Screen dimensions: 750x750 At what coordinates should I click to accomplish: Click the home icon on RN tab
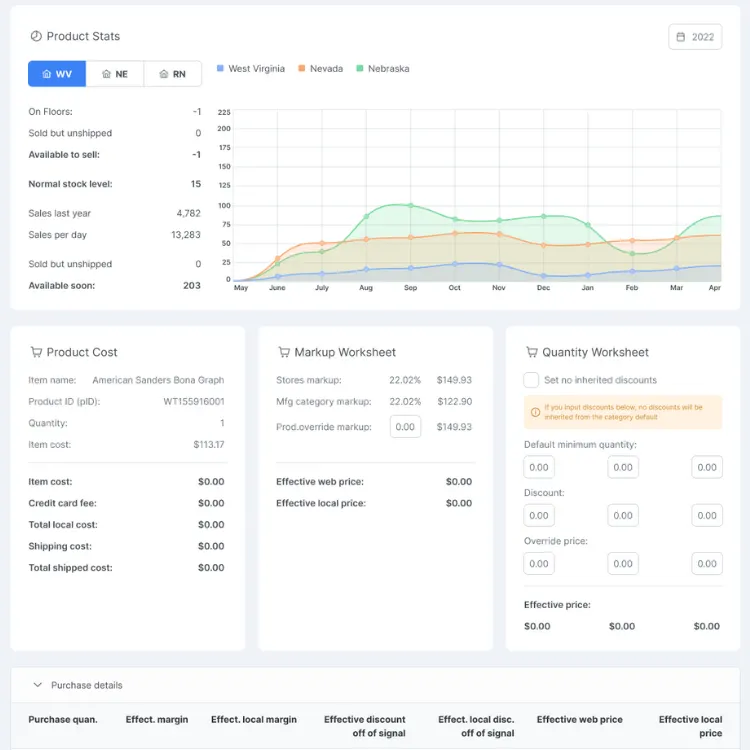pos(164,74)
